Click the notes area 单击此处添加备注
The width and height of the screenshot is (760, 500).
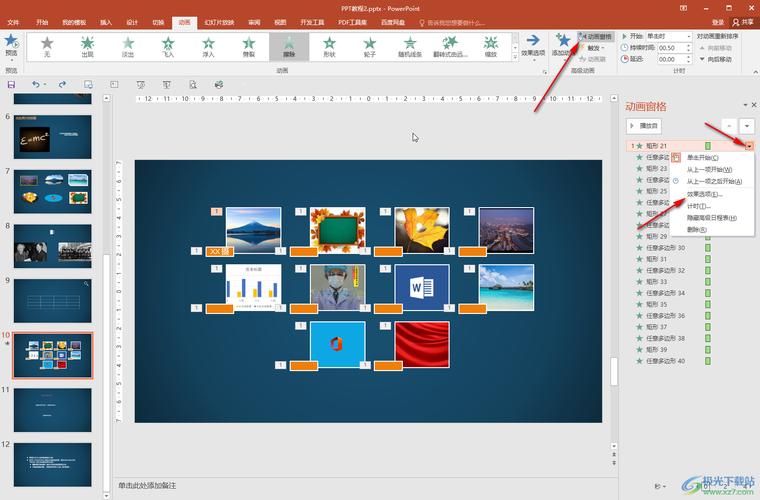147,485
